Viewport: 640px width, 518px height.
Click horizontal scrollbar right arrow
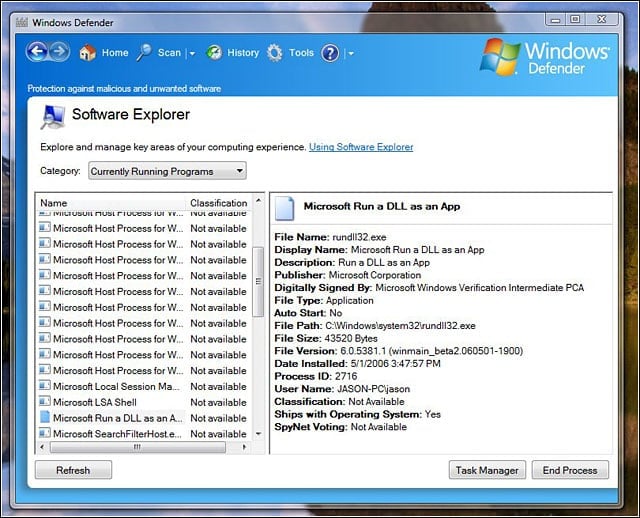pos(244,447)
